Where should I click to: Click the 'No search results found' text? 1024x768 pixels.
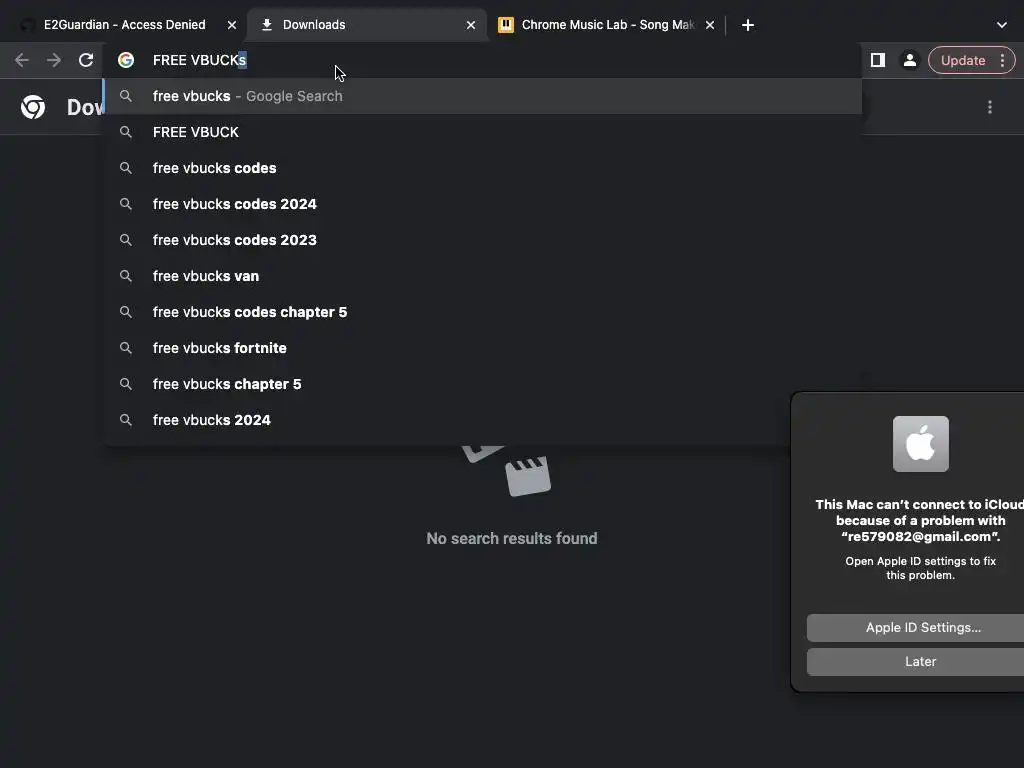coord(512,538)
